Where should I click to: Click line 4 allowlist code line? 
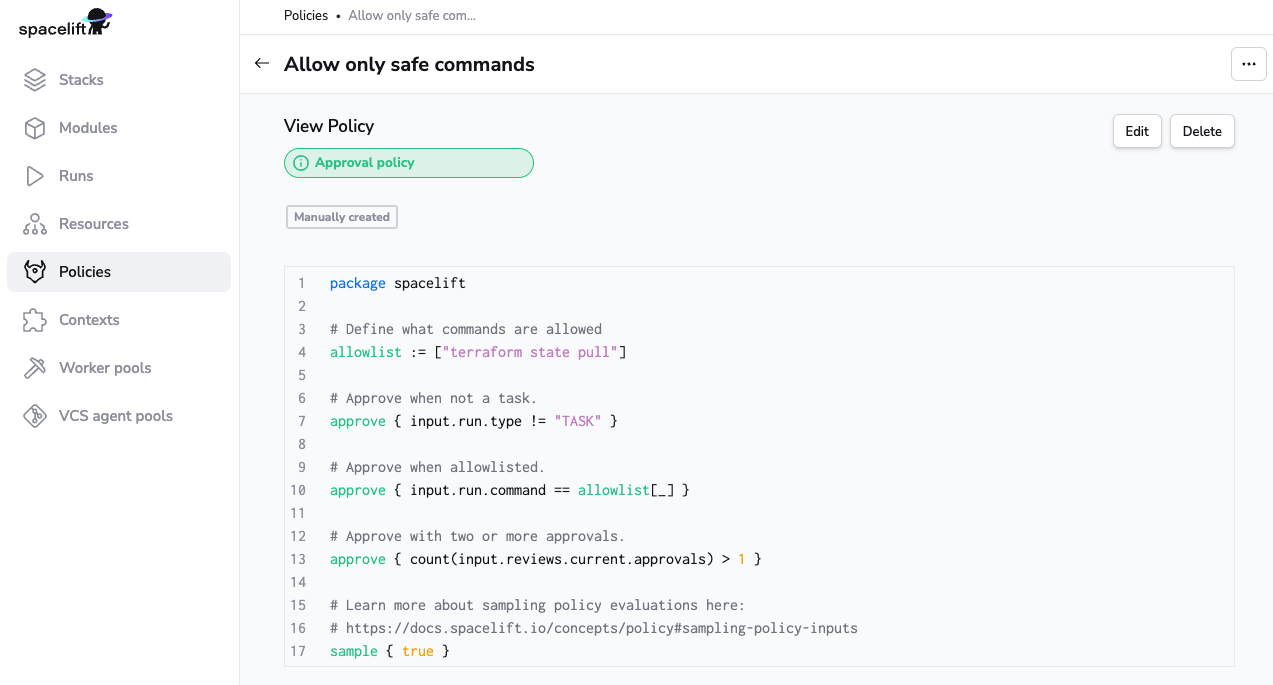point(478,352)
